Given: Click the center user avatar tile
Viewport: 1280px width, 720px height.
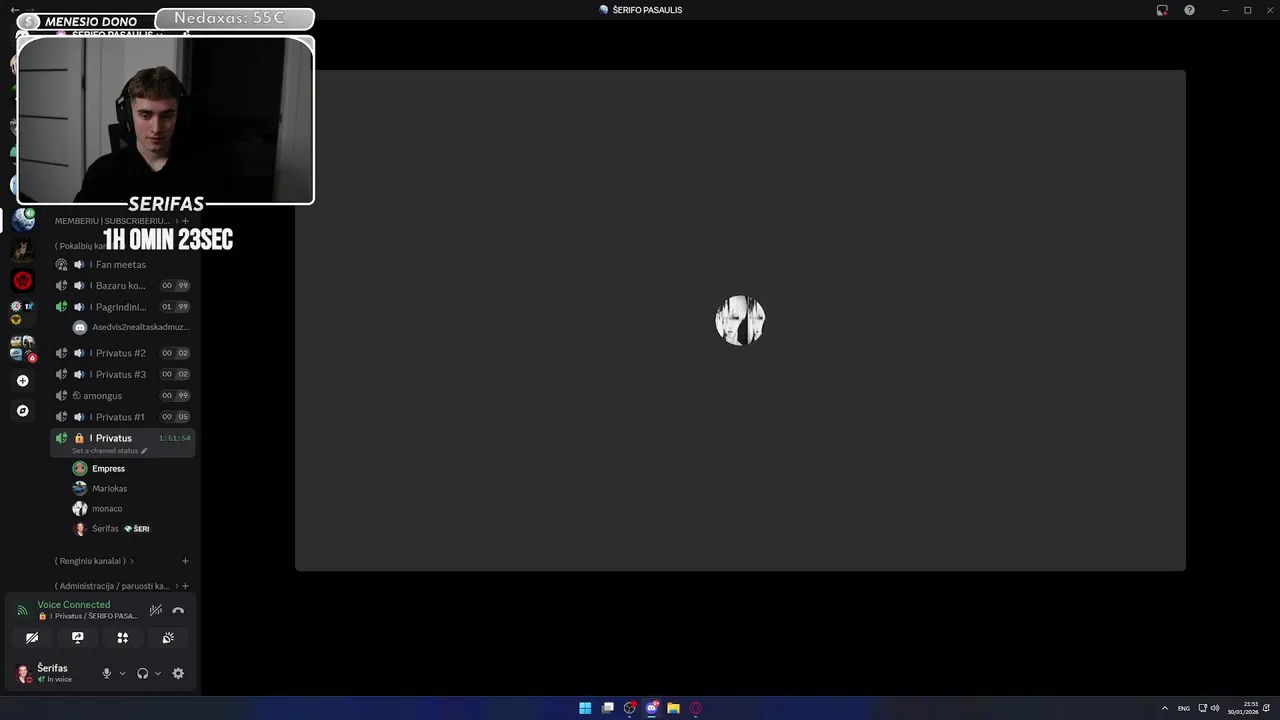Looking at the screenshot, I should 740,320.
